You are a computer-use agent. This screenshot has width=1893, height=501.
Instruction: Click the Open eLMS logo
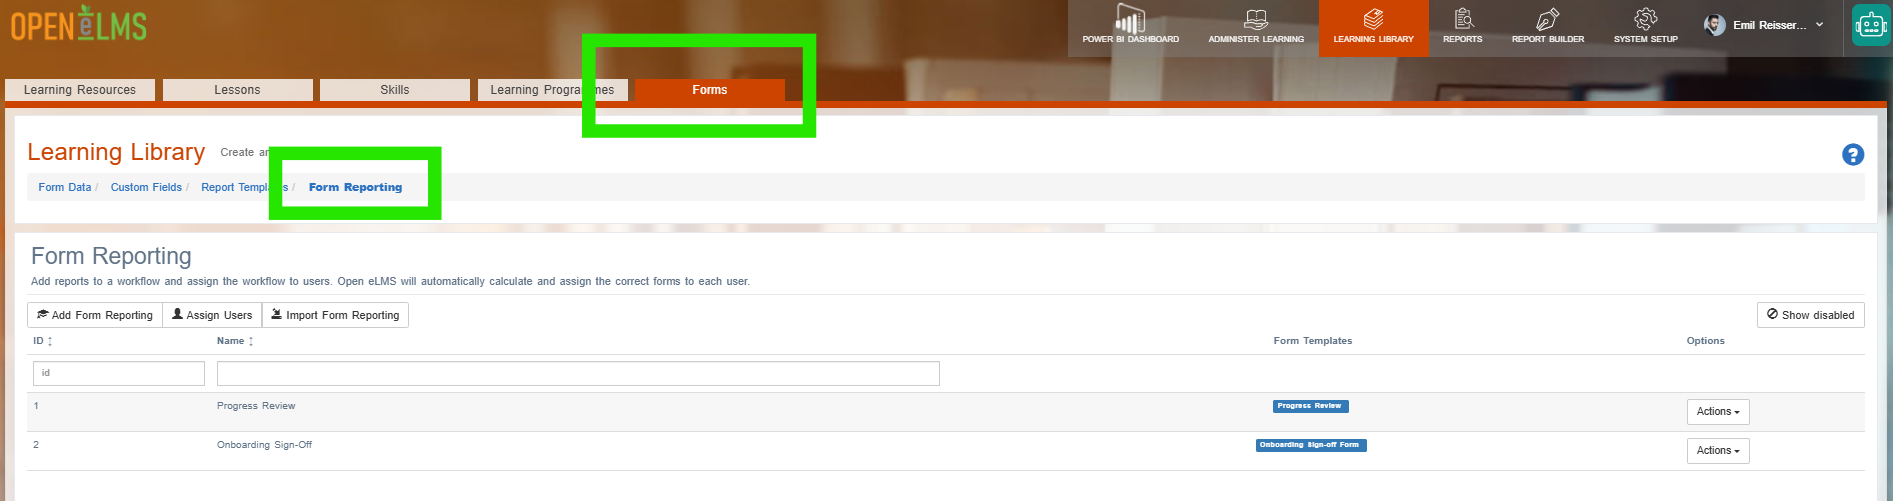[x=79, y=24]
